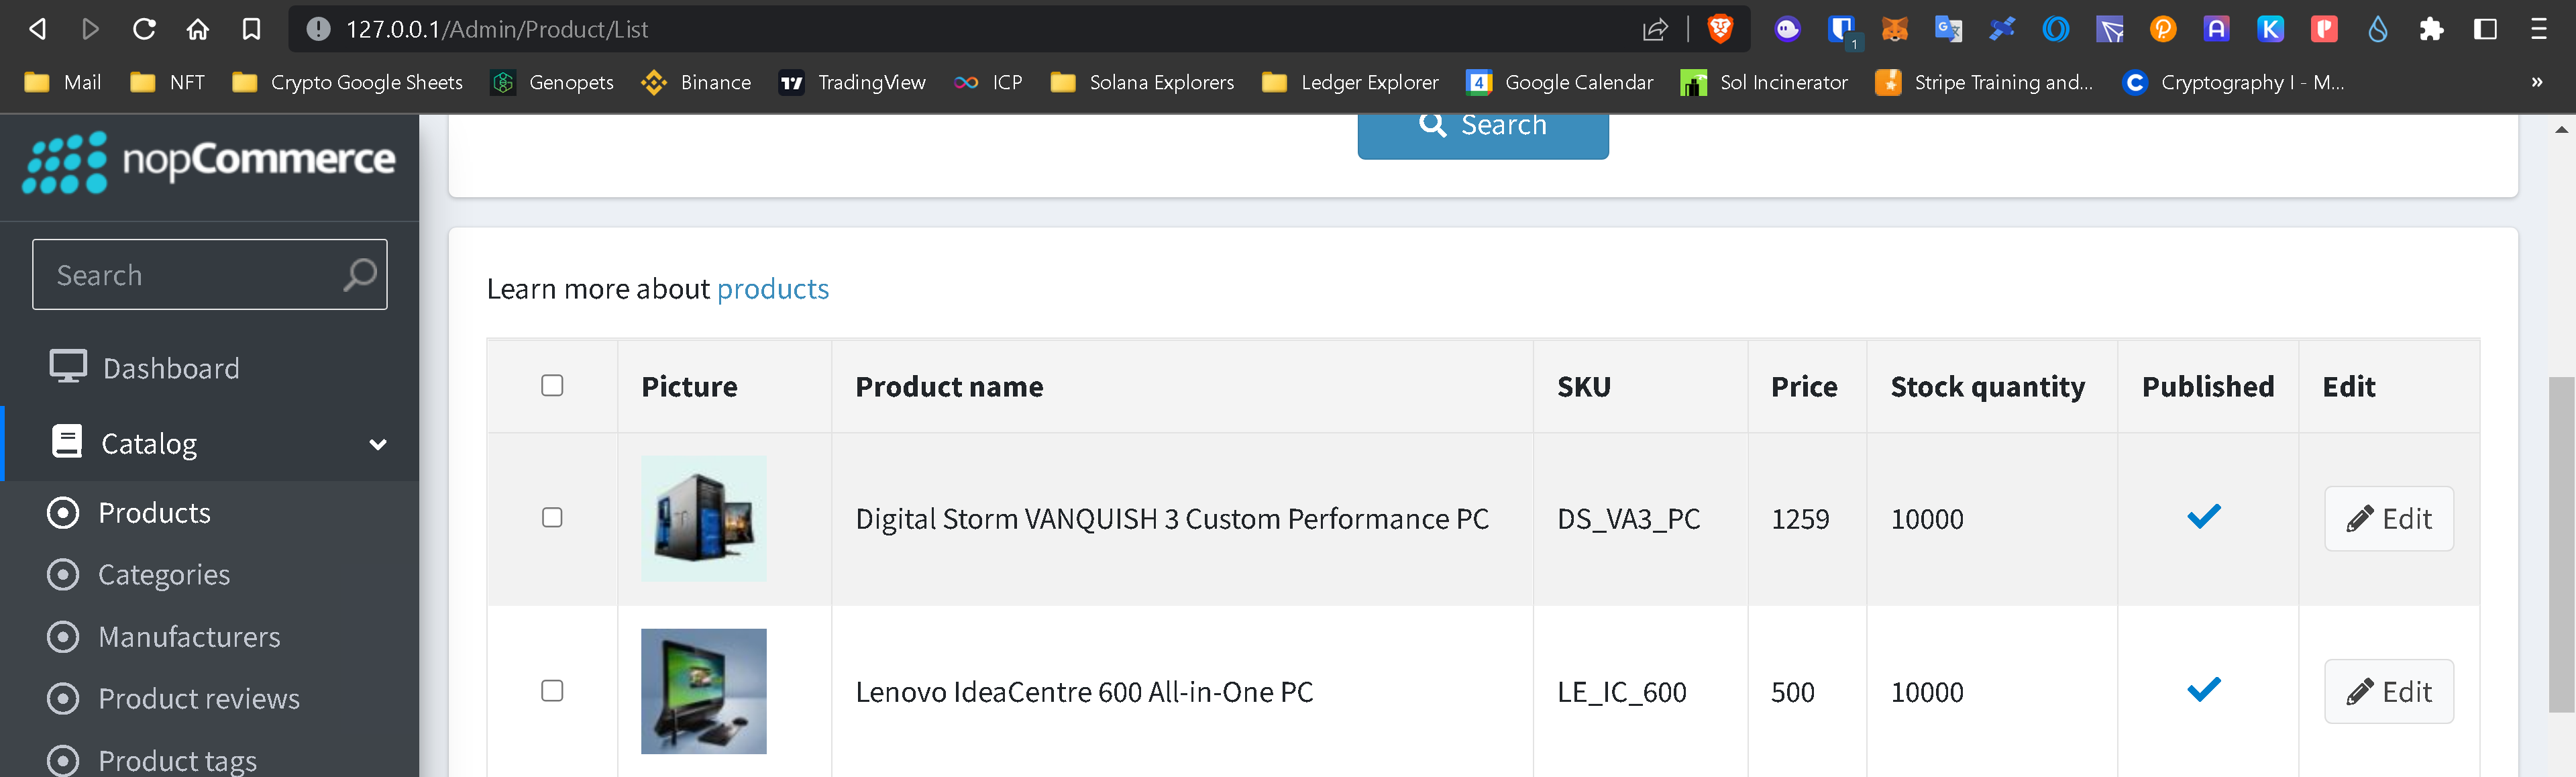Click the browser forward arrow
Screen dimensions: 2576x777
(x=91, y=29)
